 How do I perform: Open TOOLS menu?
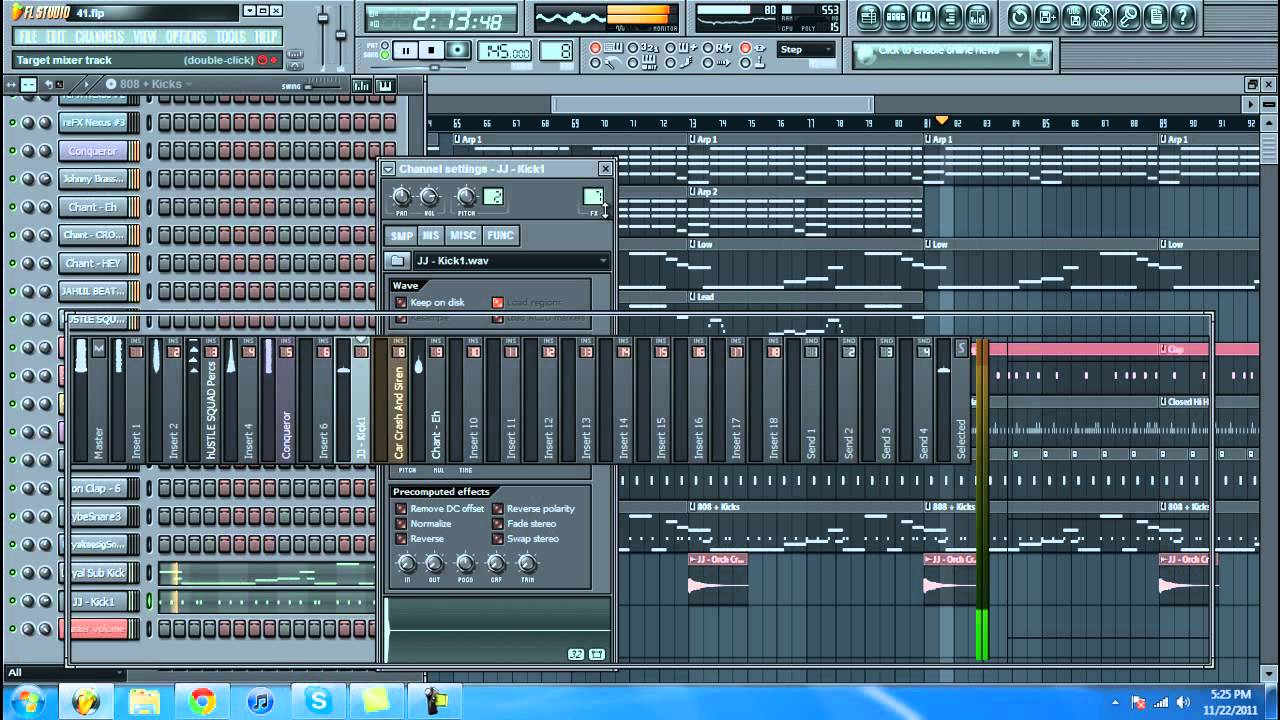[x=231, y=37]
